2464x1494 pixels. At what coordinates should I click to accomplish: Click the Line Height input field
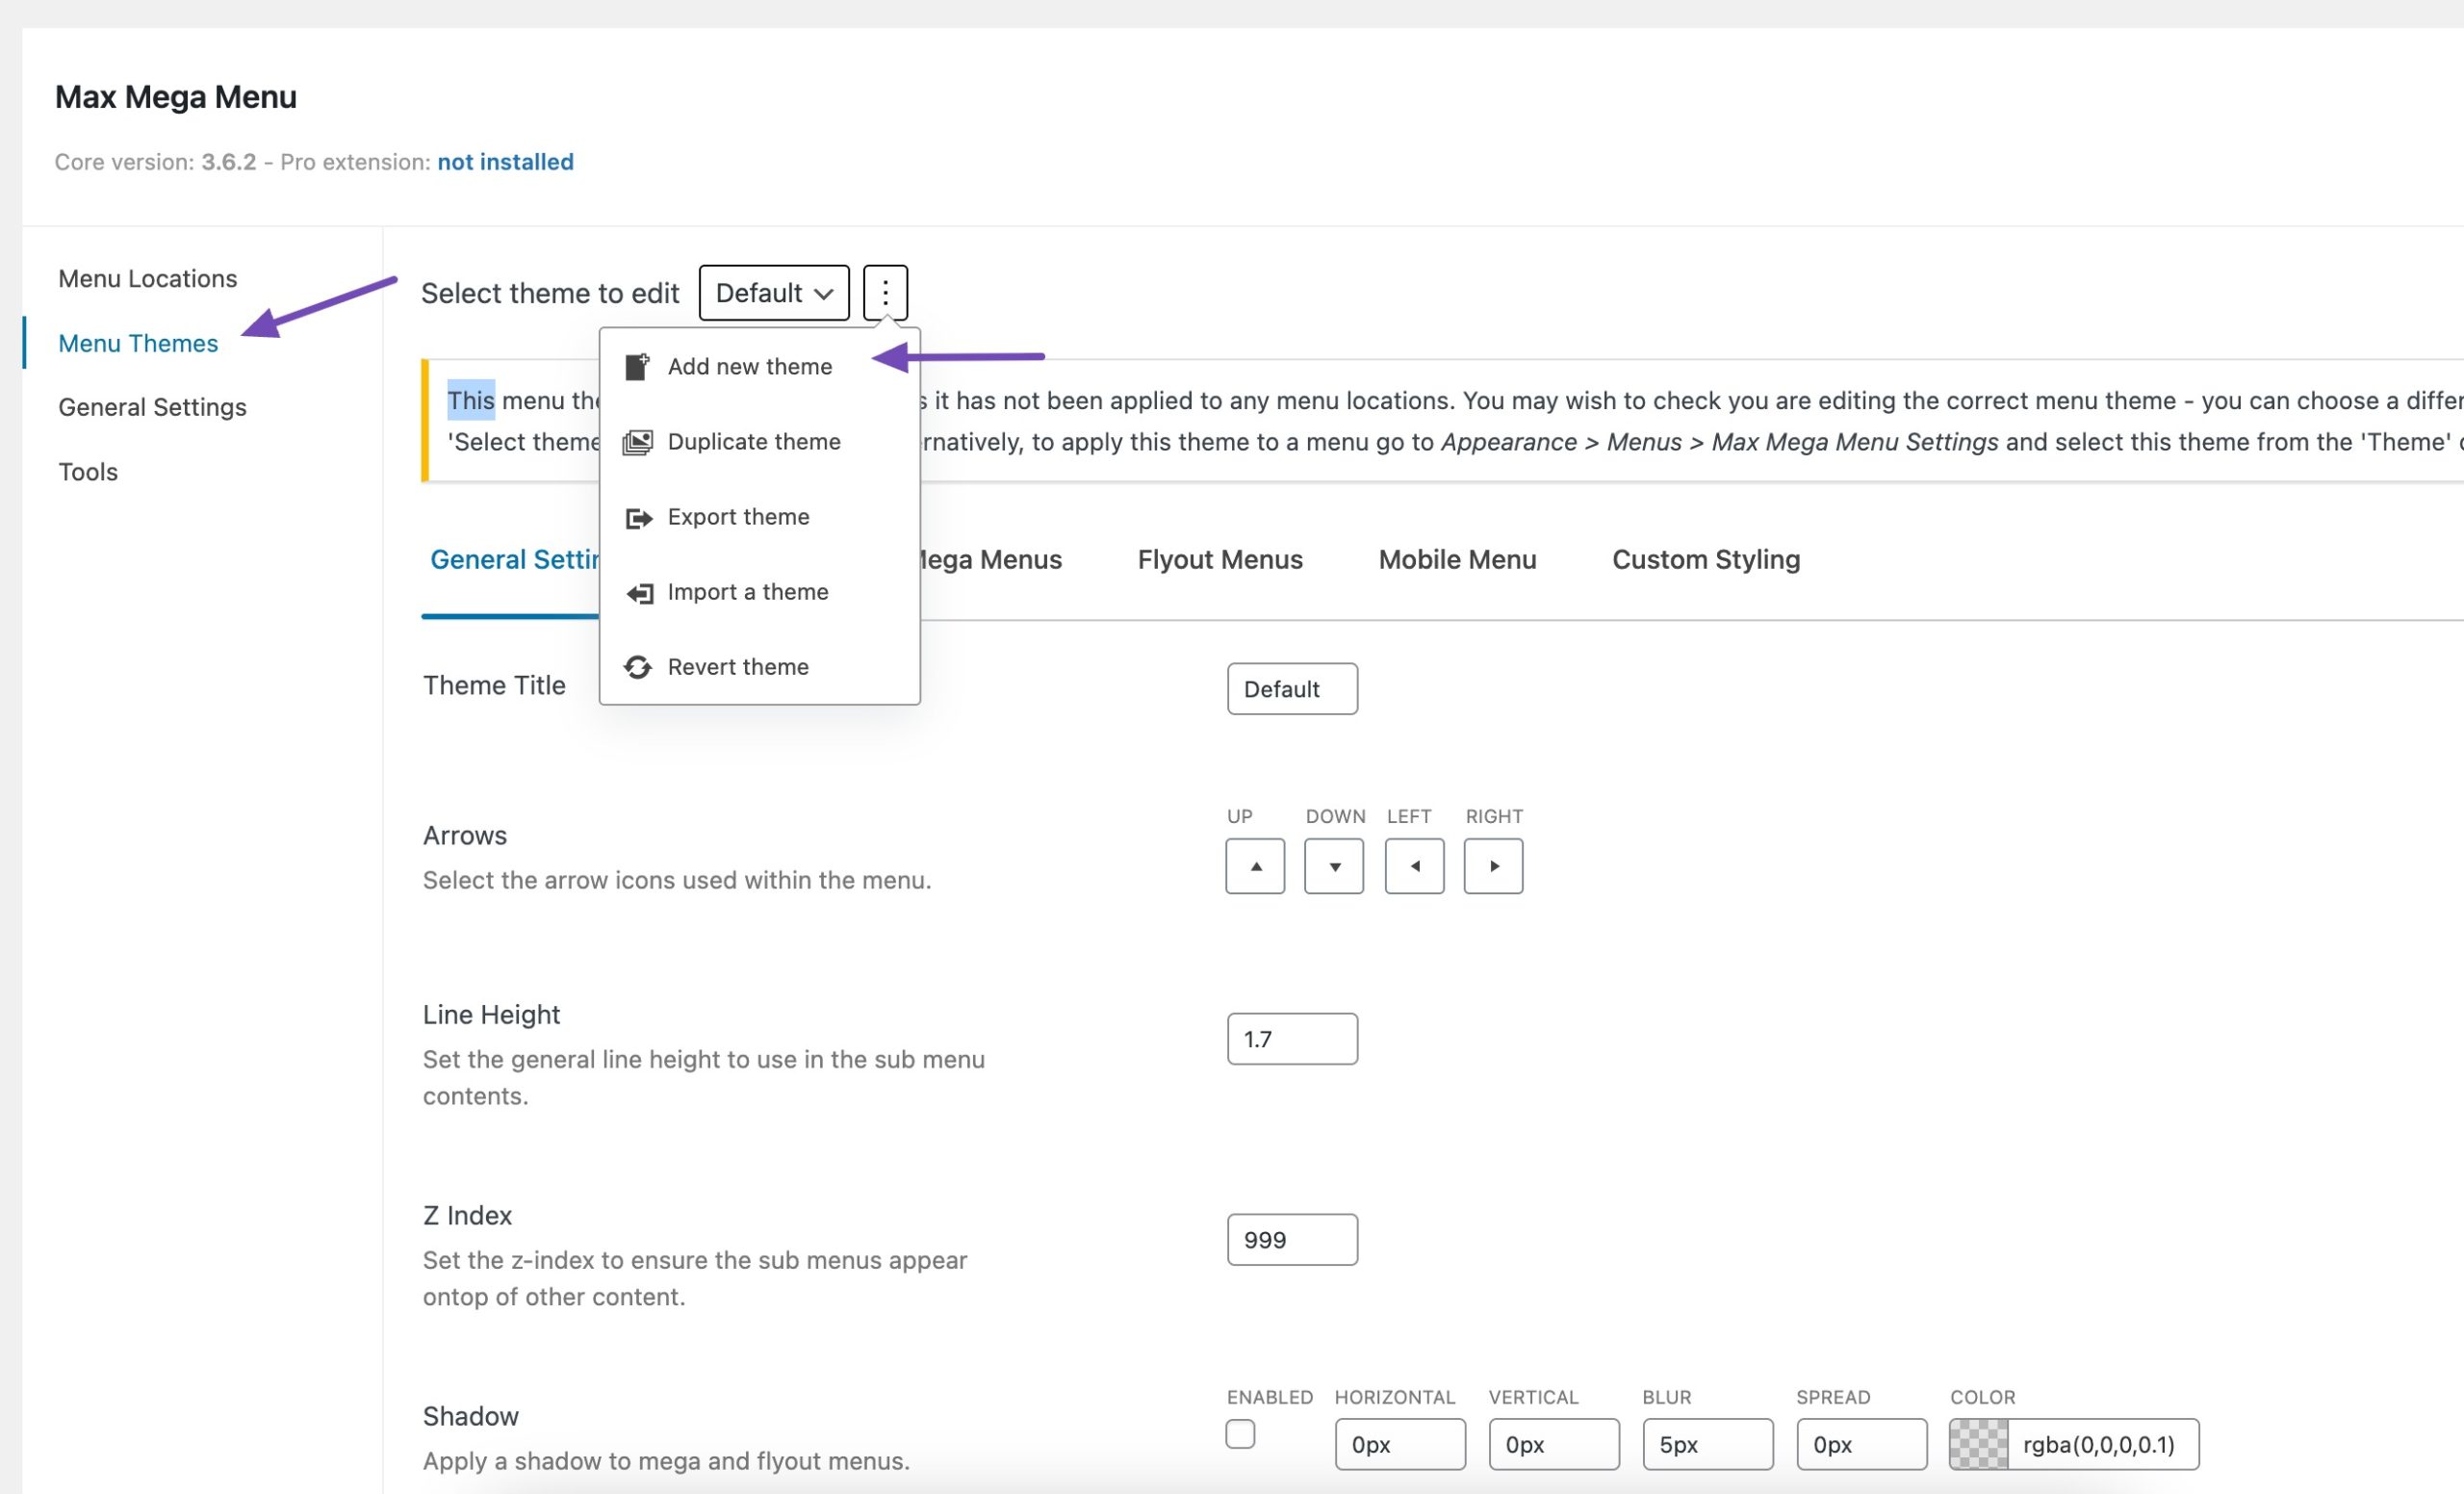click(1292, 1039)
